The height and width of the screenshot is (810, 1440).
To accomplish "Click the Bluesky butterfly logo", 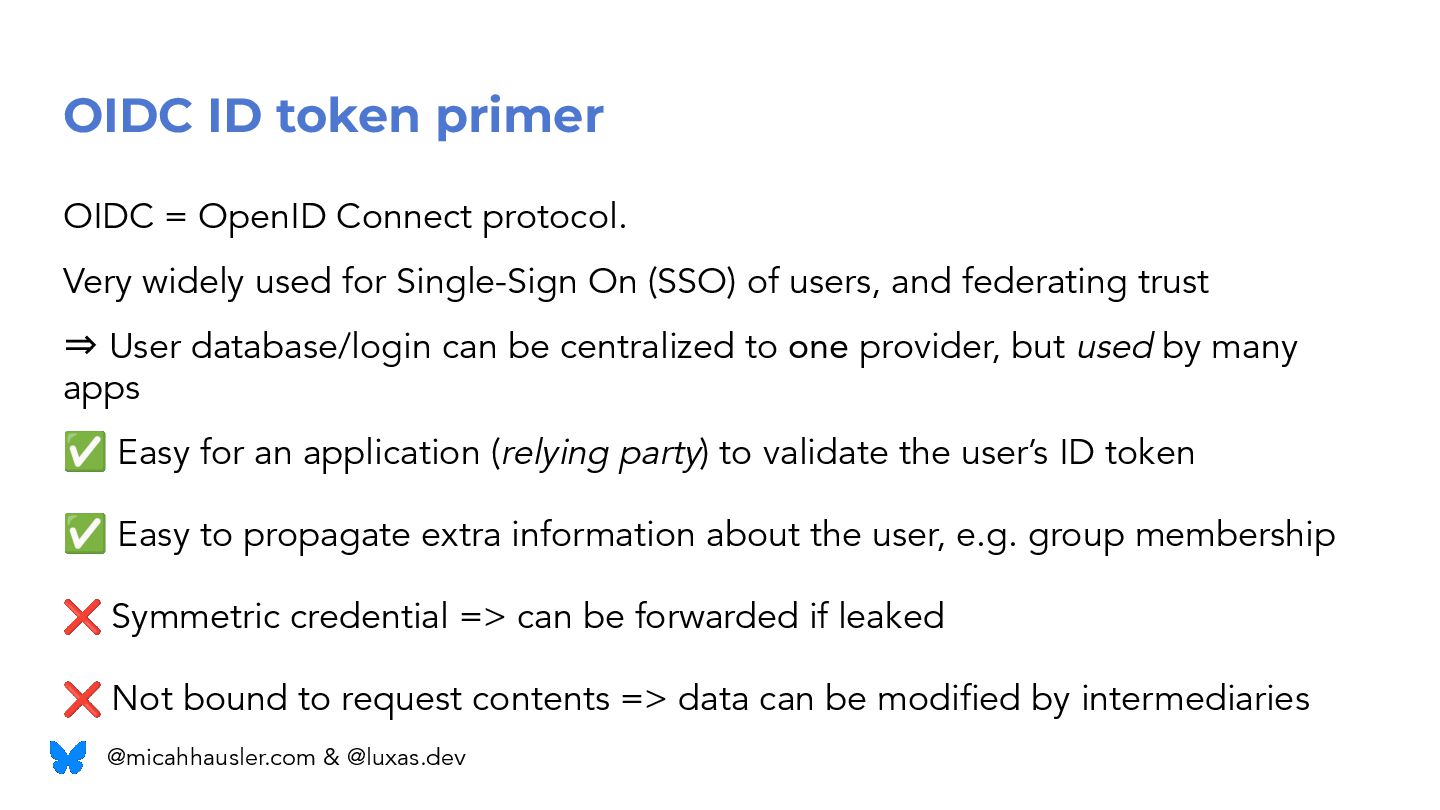I will coord(68,757).
